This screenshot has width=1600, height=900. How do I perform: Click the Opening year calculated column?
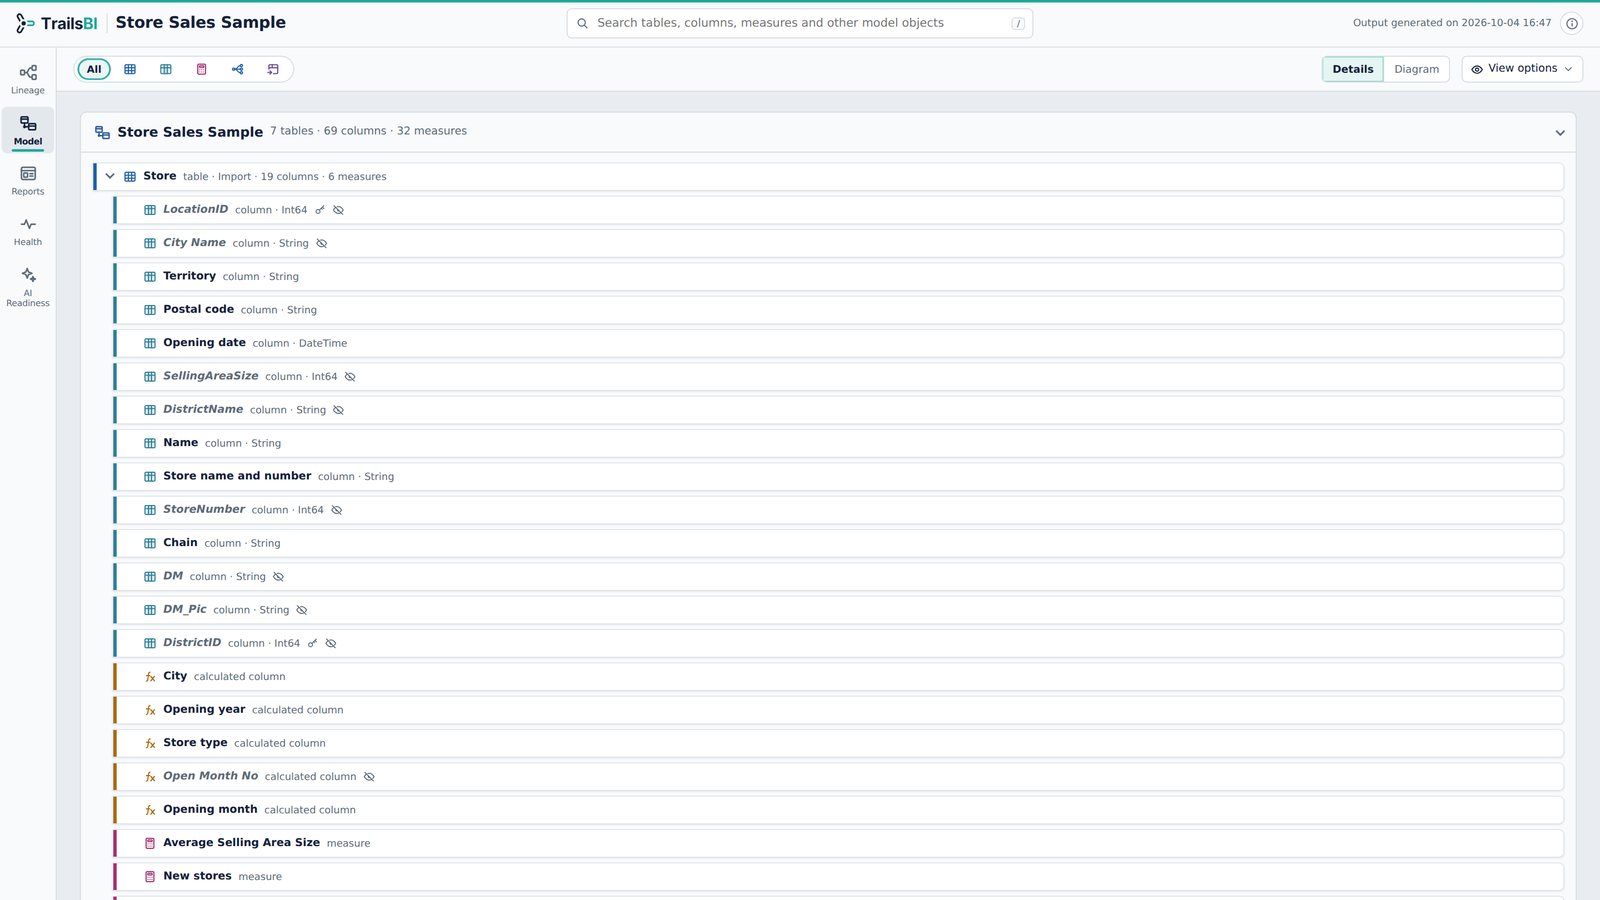coord(839,710)
